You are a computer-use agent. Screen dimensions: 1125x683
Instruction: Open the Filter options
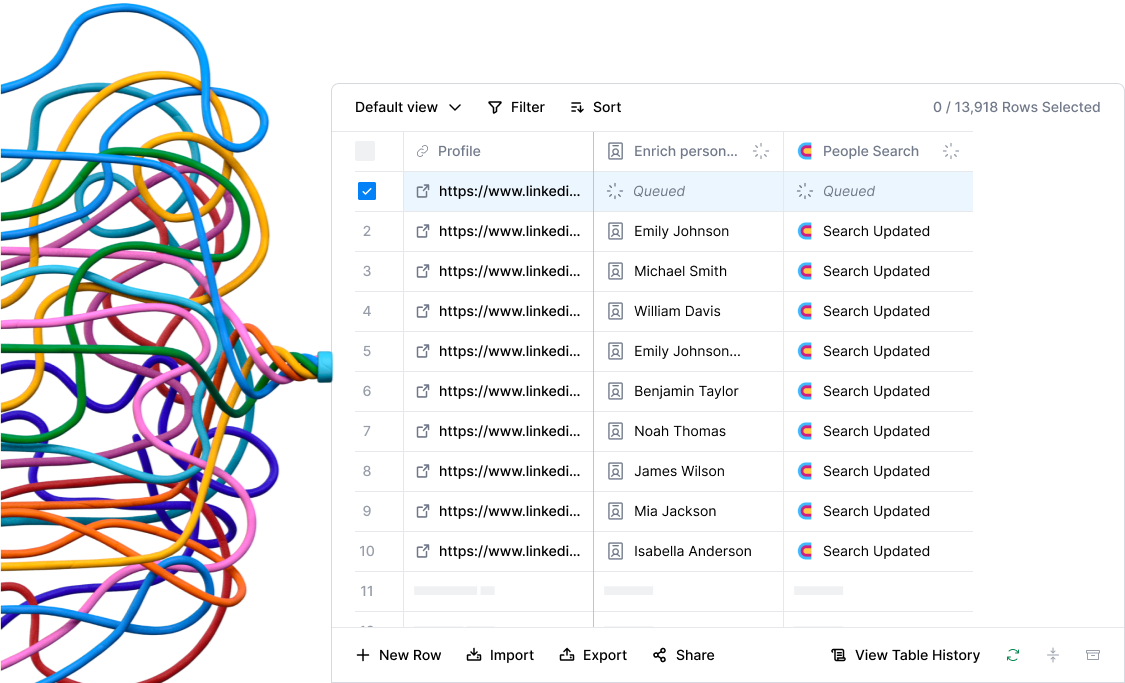[x=516, y=107]
